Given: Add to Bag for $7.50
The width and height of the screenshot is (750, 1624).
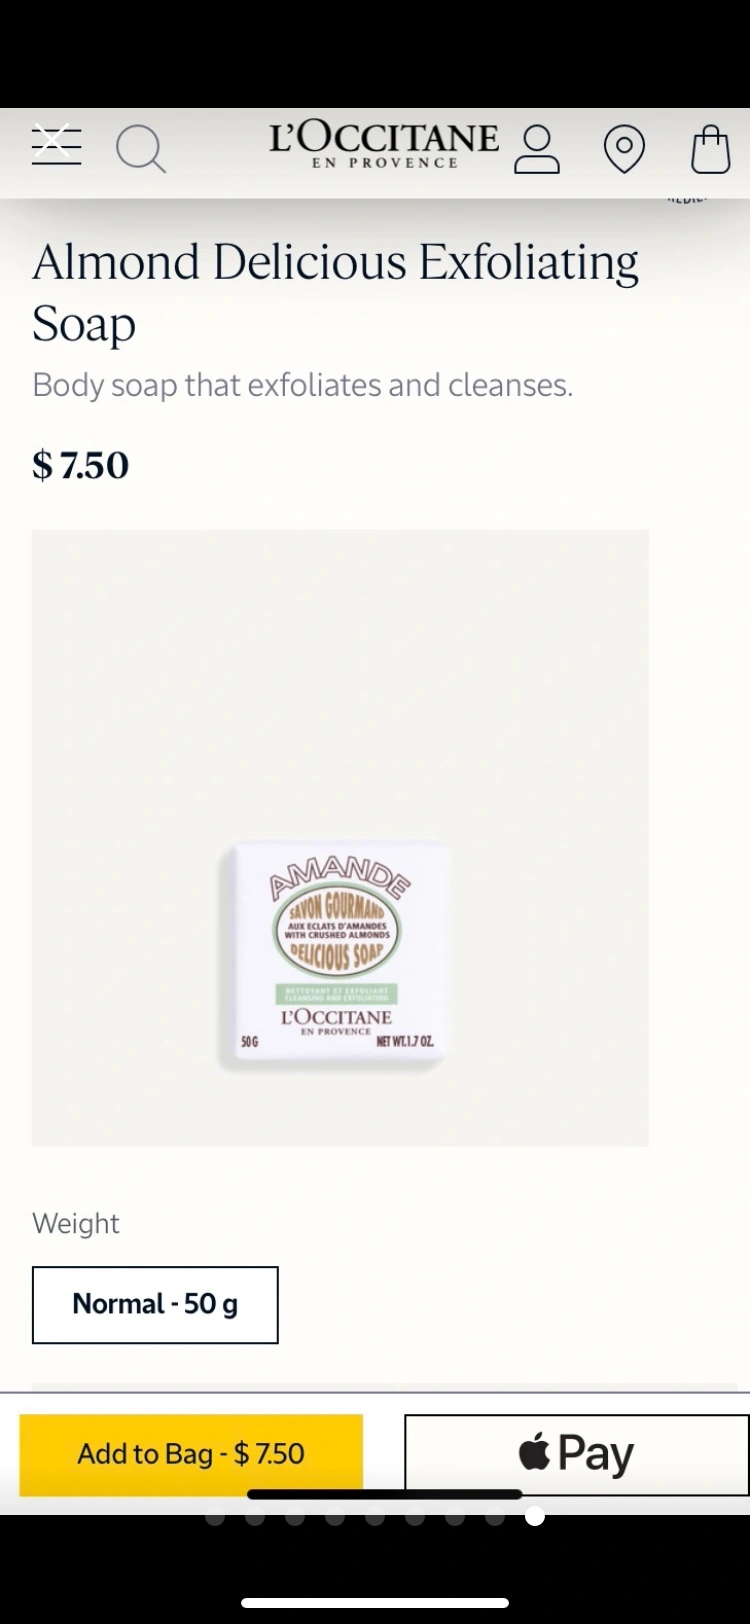Looking at the screenshot, I should point(191,1453).
